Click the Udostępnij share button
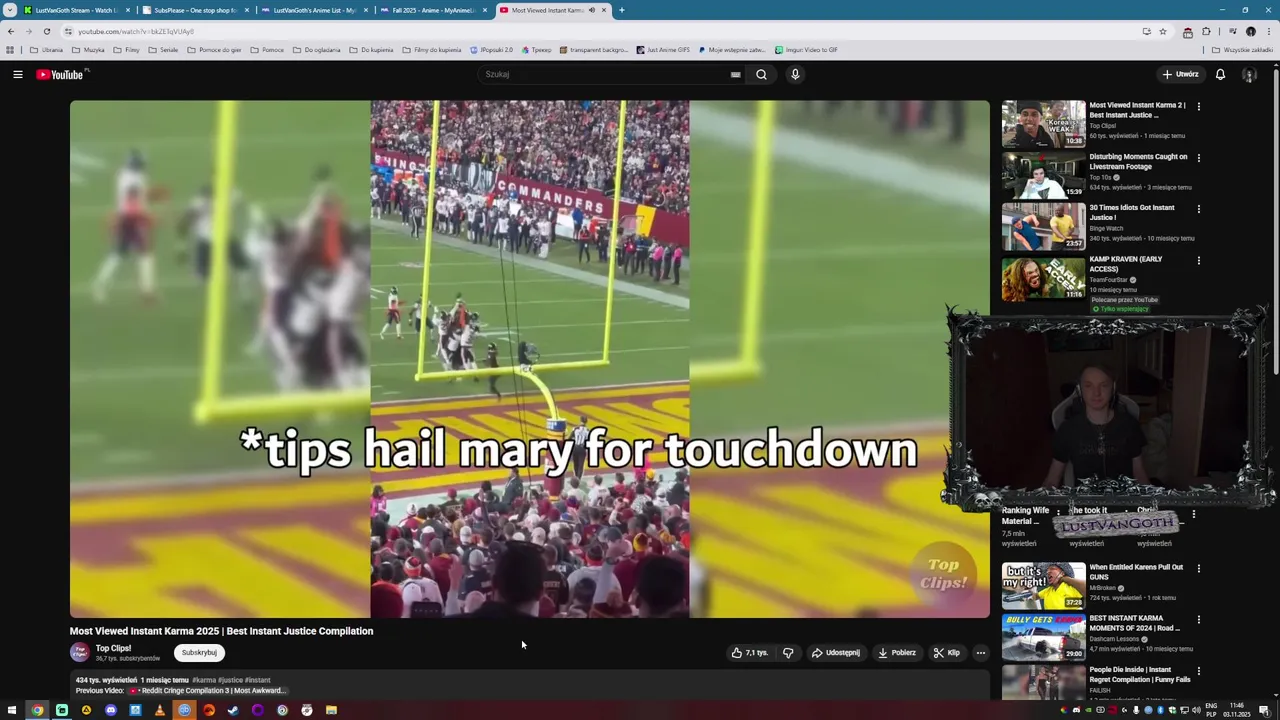The height and width of the screenshot is (720, 1280). (836, 653)
